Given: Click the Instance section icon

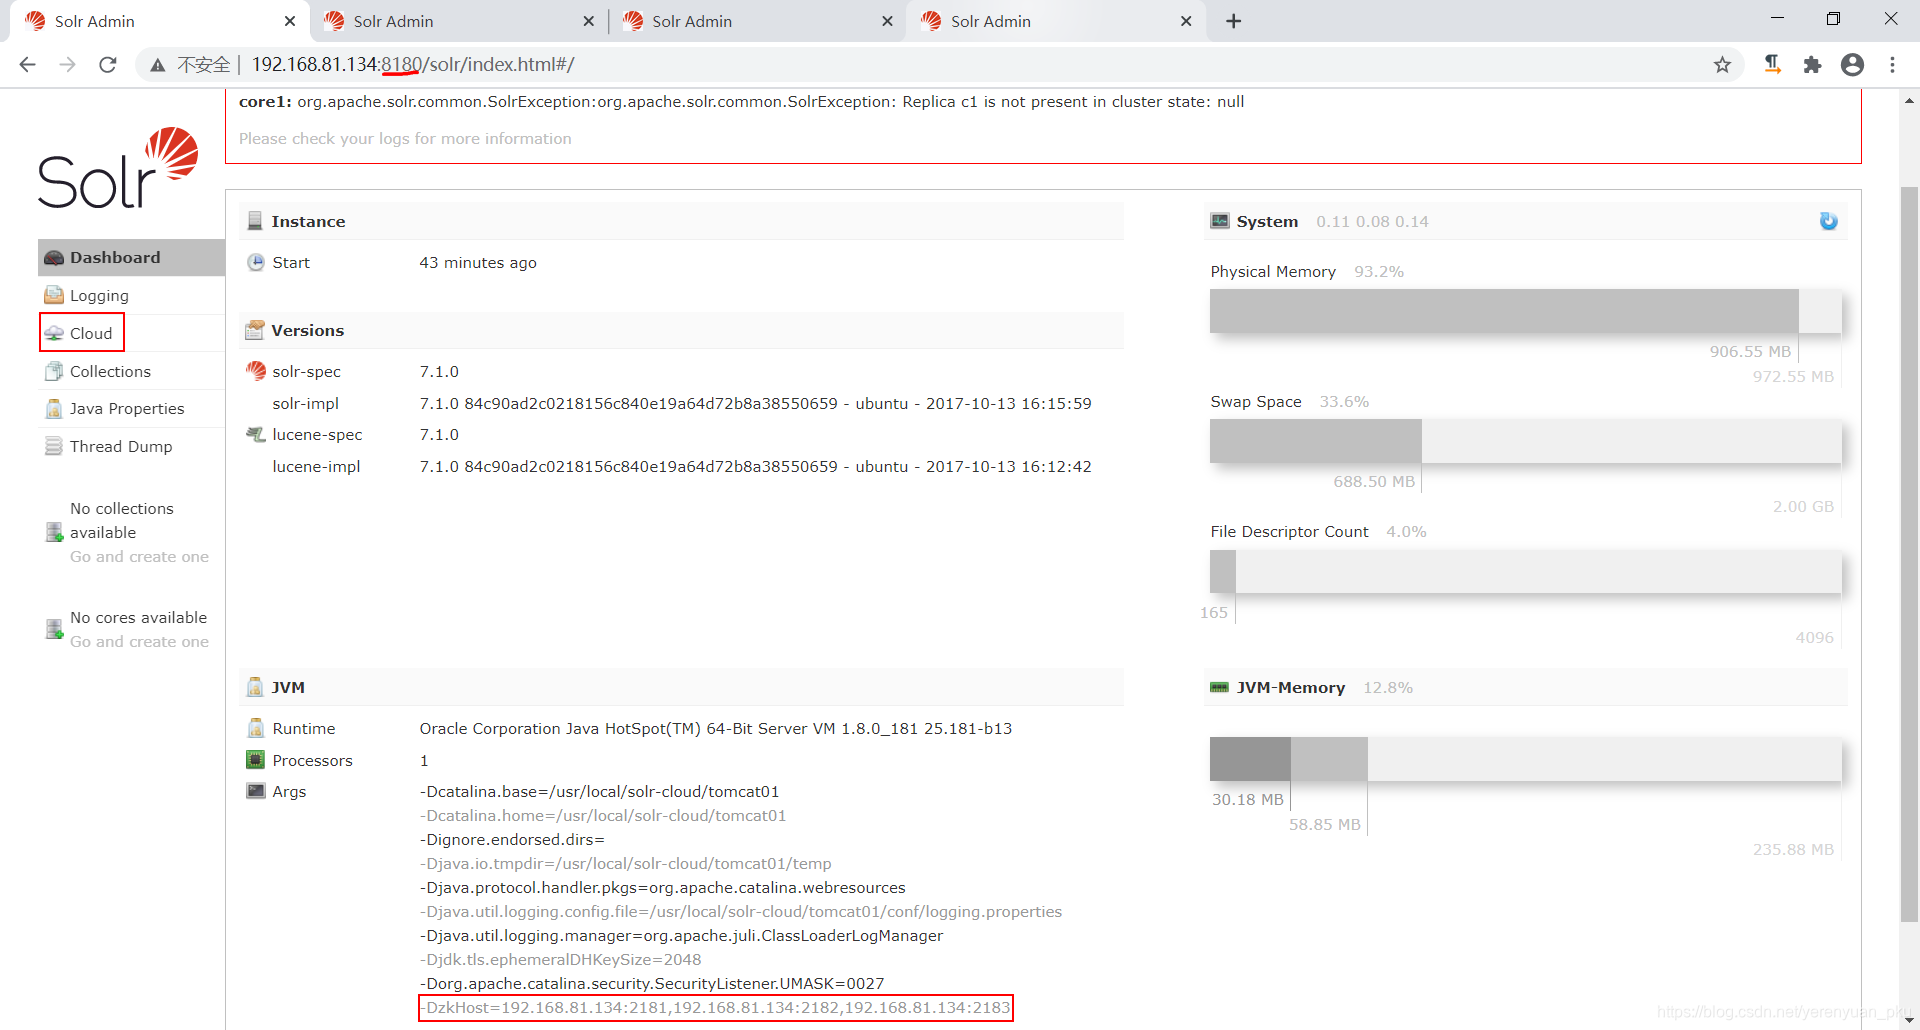Looking at the screenshot, I should click(x=255, y=221).
